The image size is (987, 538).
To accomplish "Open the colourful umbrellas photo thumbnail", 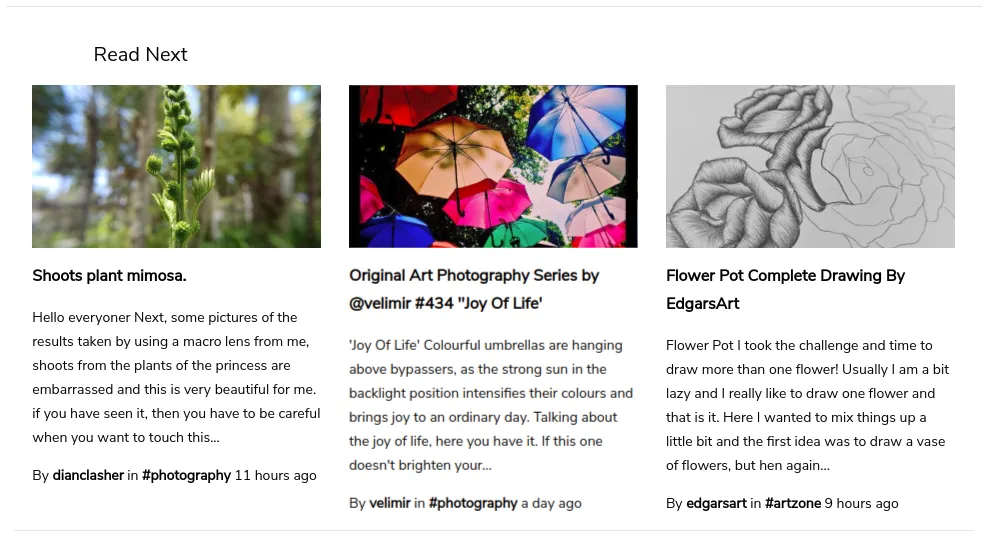I will [493, 167].
